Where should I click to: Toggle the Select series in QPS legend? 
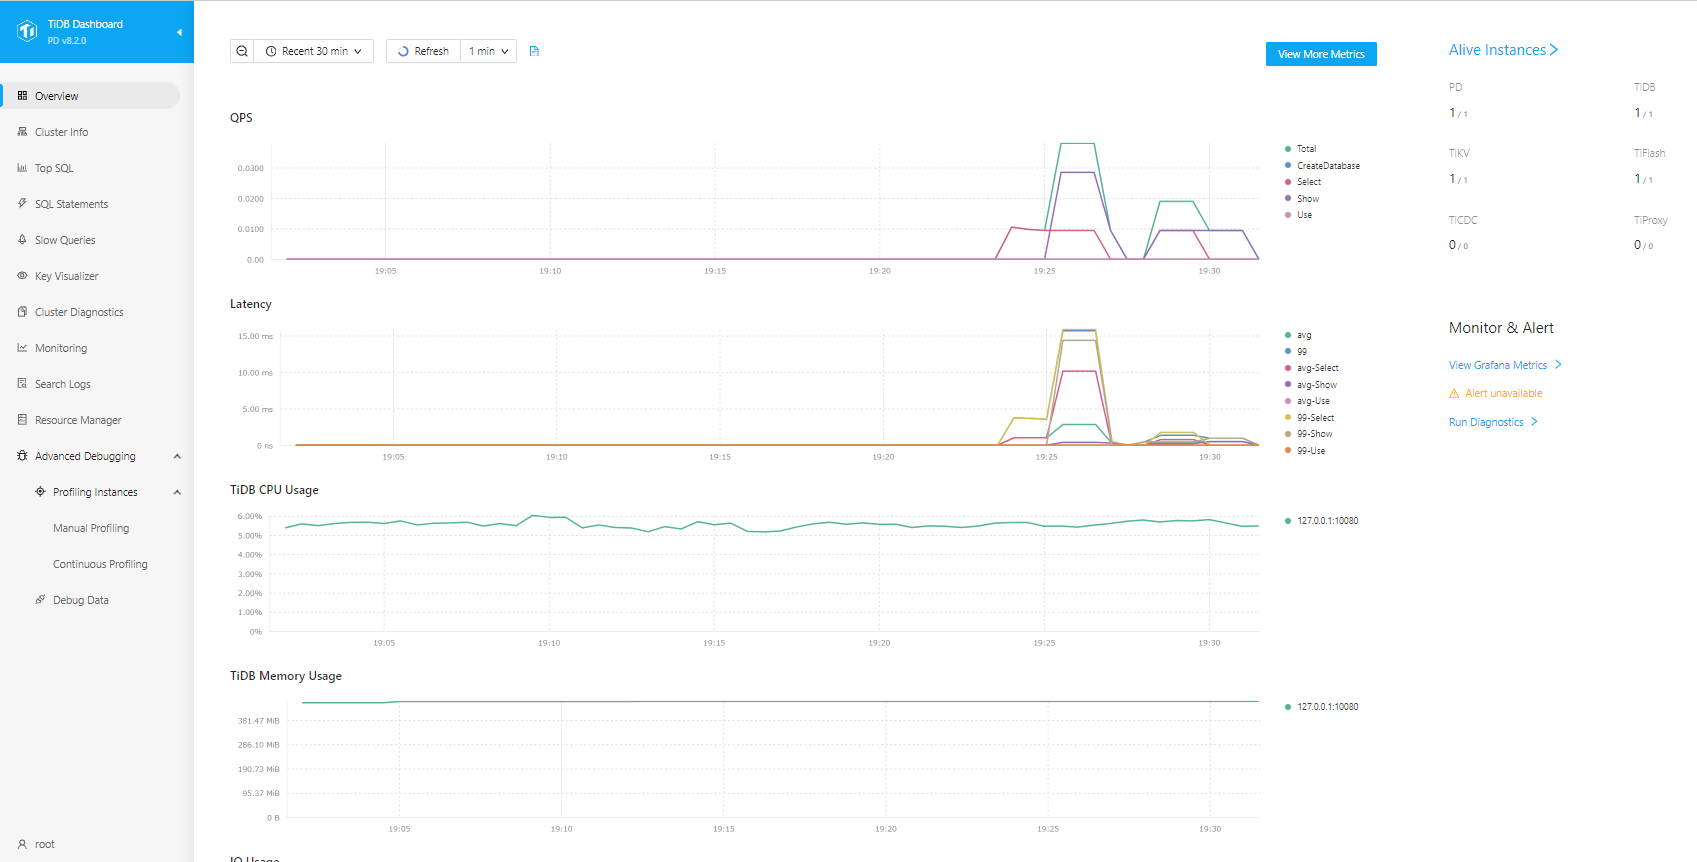[1303, 182]
